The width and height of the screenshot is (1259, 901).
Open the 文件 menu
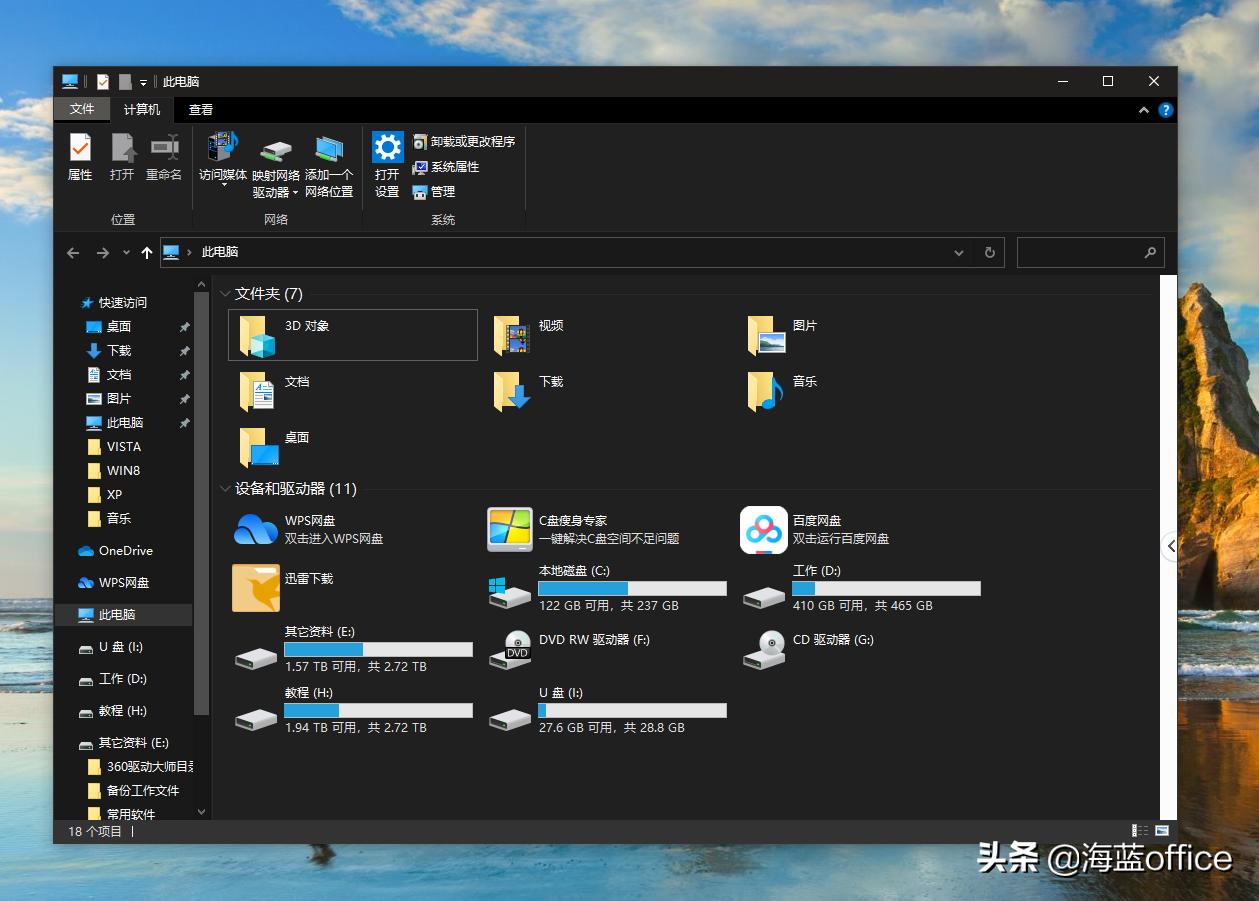(81, 109)
